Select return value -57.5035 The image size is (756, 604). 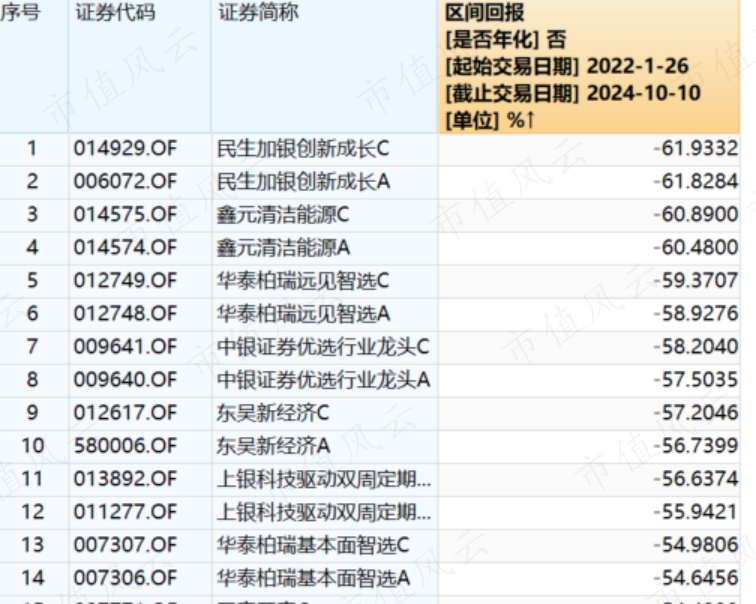[696, 379]
